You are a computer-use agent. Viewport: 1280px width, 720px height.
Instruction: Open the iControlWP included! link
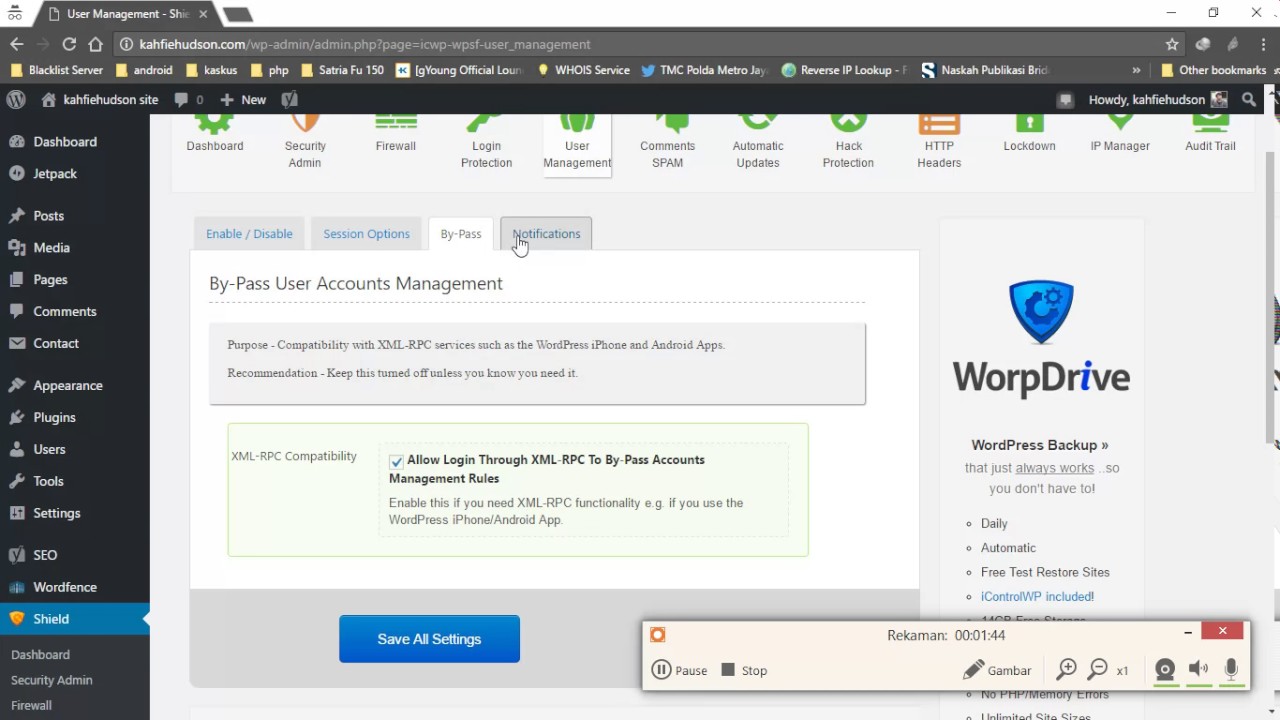pyautogui.click(x=1037, y=596)
